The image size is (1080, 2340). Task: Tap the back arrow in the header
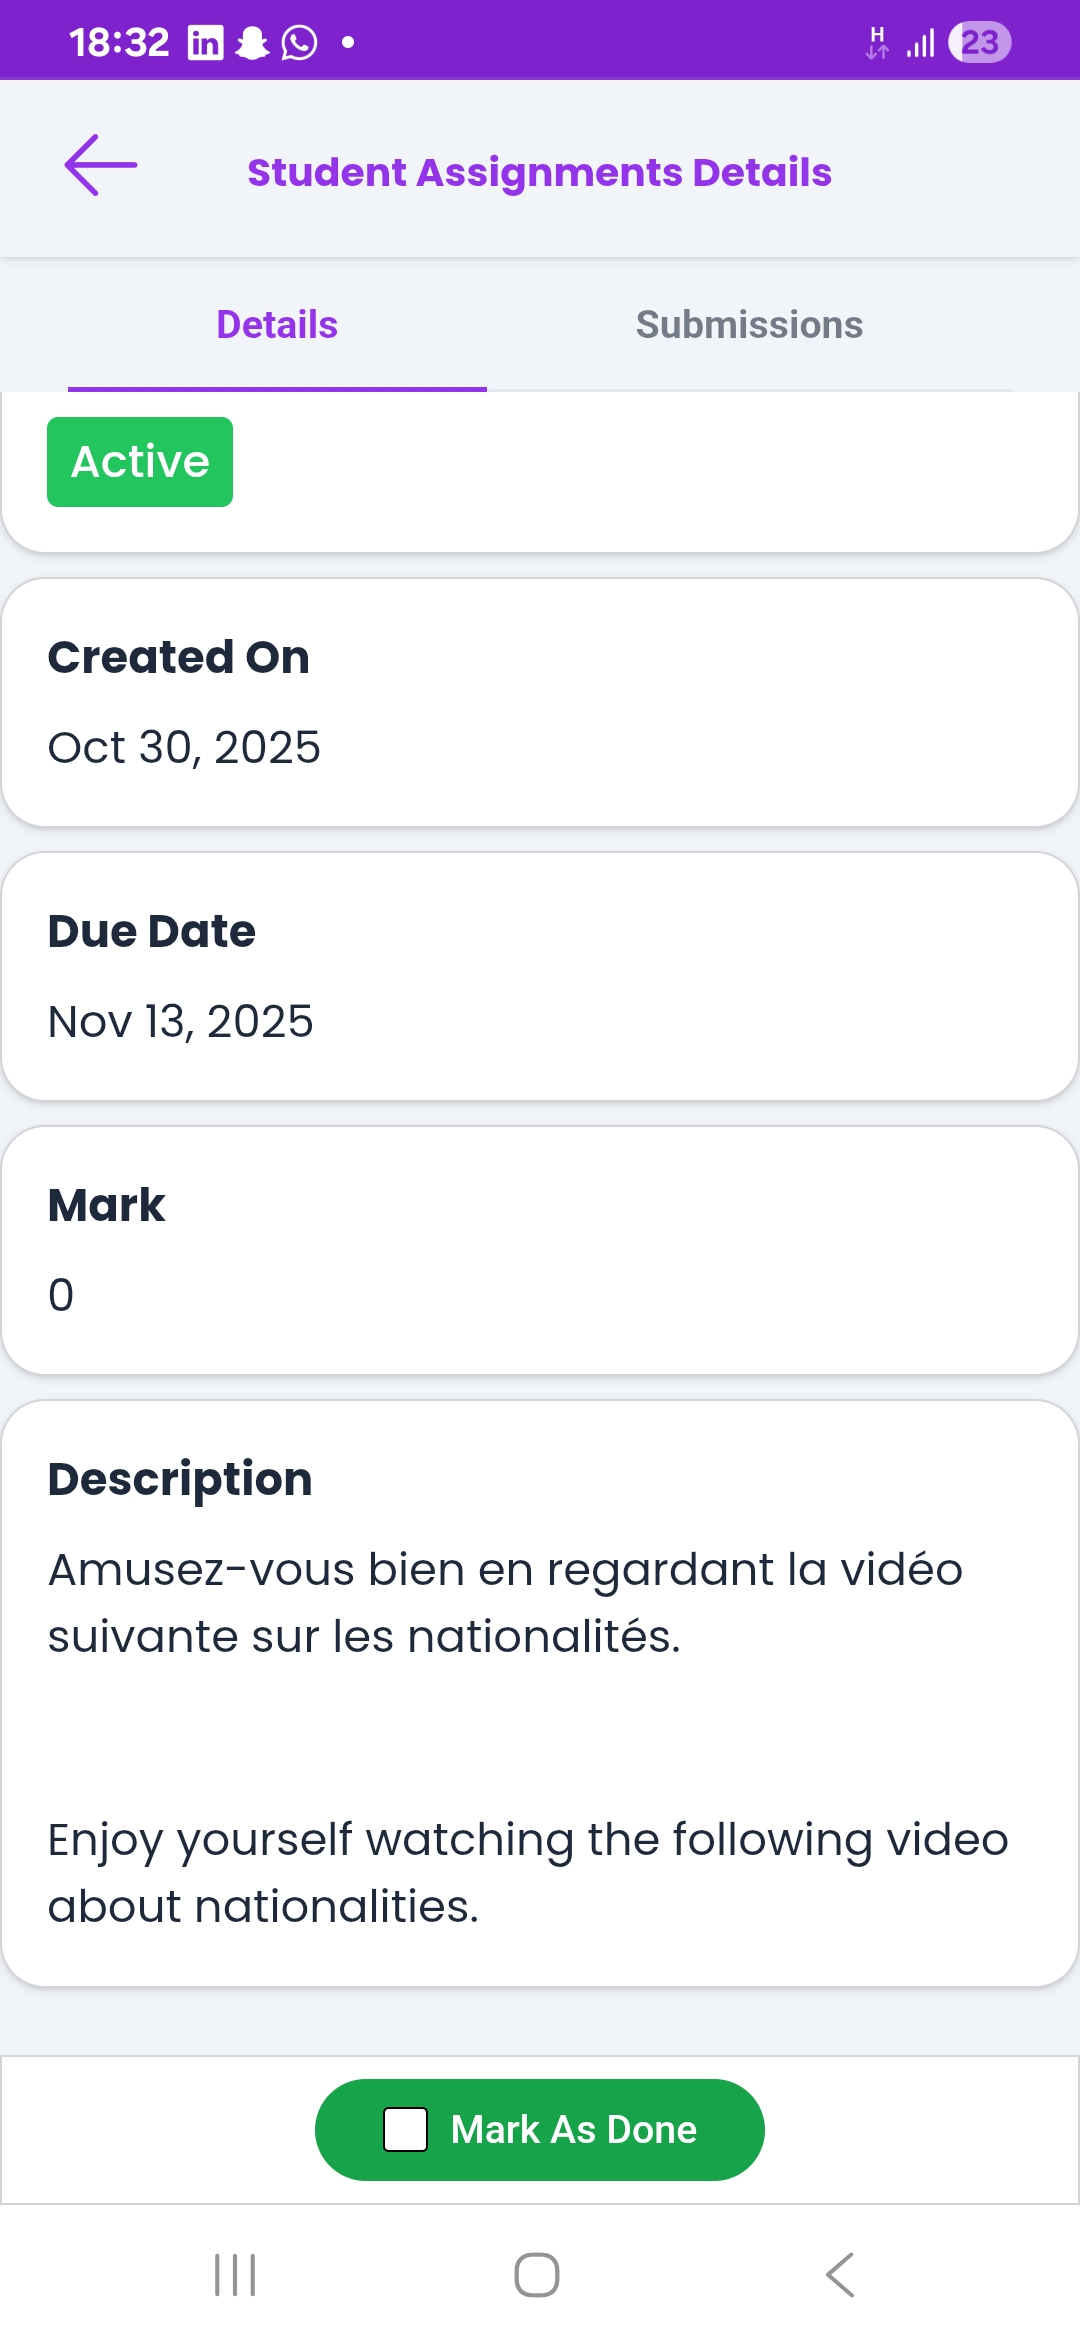click(101, 166)
